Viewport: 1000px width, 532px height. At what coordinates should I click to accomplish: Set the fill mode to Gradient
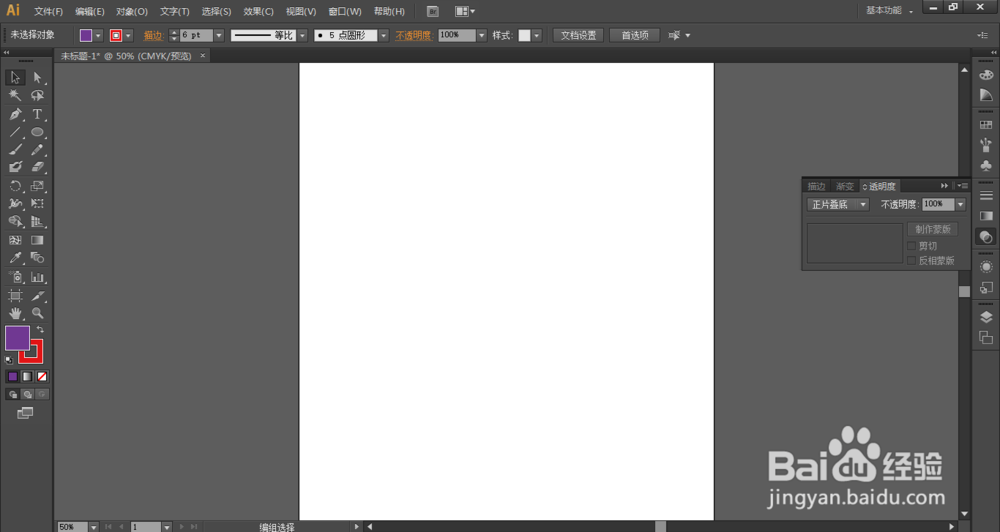pyautogui.click(x=27, y=377)
